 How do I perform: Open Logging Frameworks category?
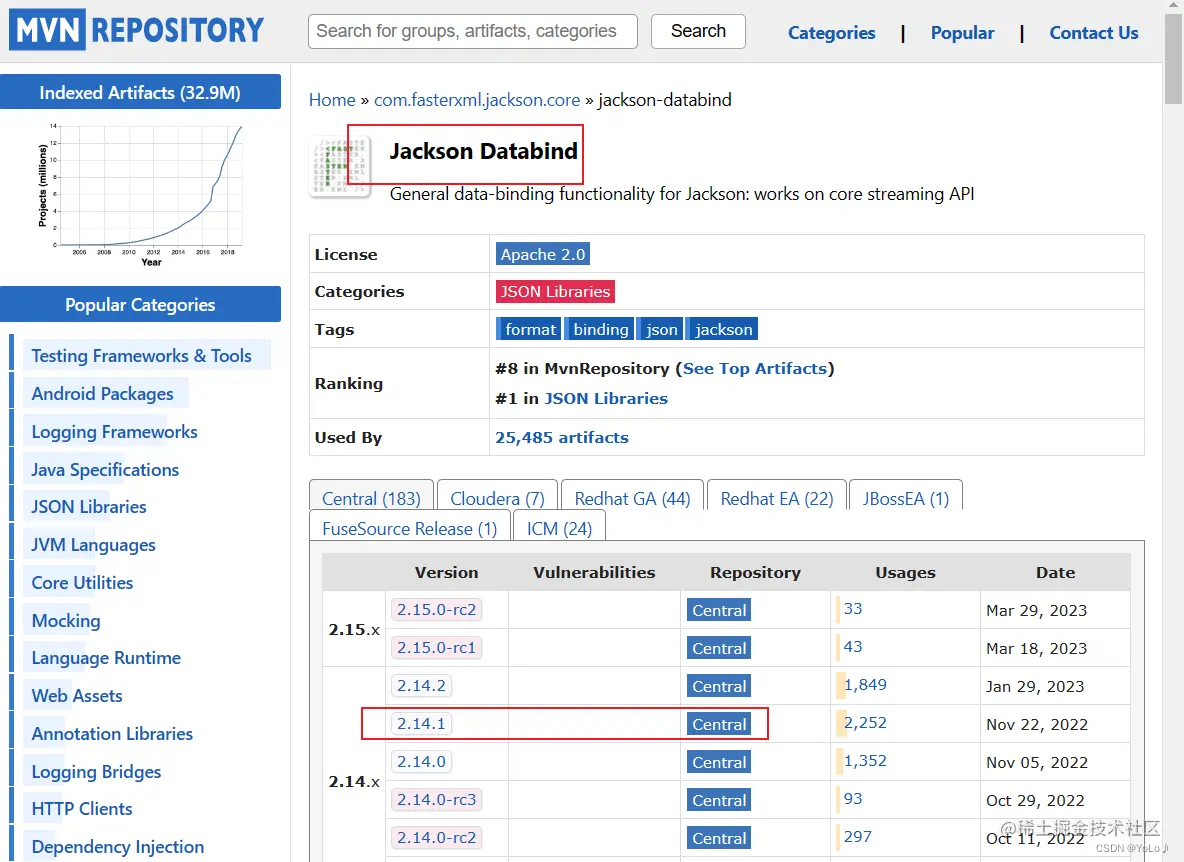click(x=114, y=432)
